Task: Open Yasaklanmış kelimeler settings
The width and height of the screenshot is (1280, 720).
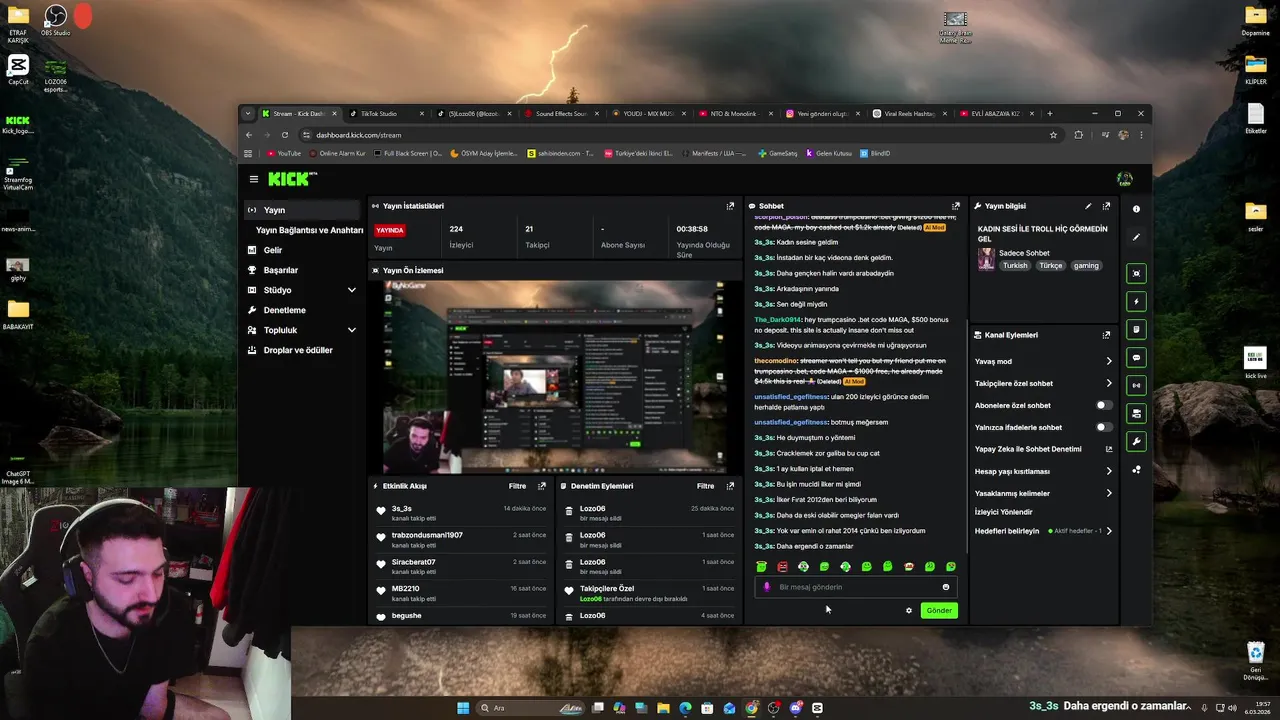Action: [x=1043, y=493]
